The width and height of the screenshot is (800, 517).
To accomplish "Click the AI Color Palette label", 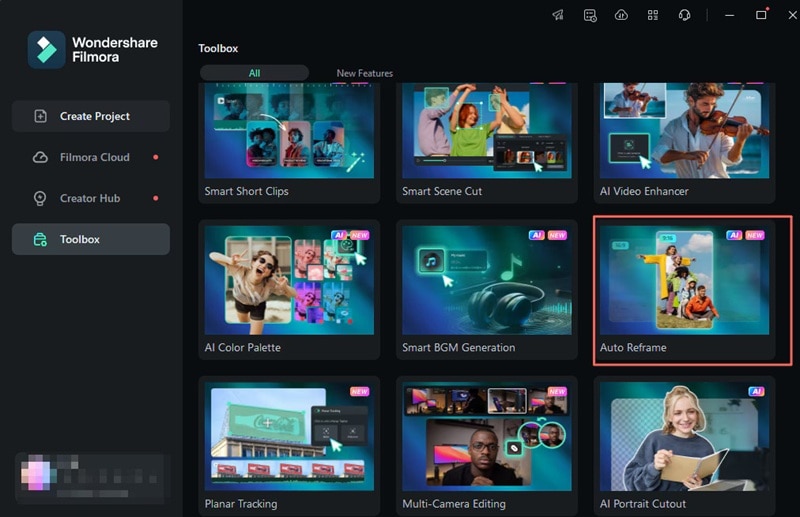I will [x=242, y=348].
